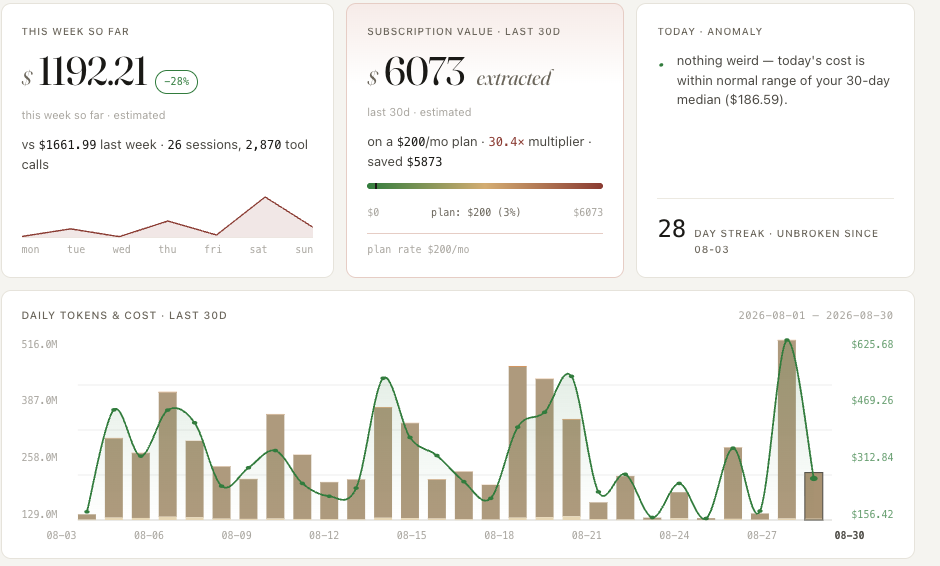Click SUBSCRIPTION VALUE · LAST 30D heading
The image size is (940, 566).
click(463, 31)
